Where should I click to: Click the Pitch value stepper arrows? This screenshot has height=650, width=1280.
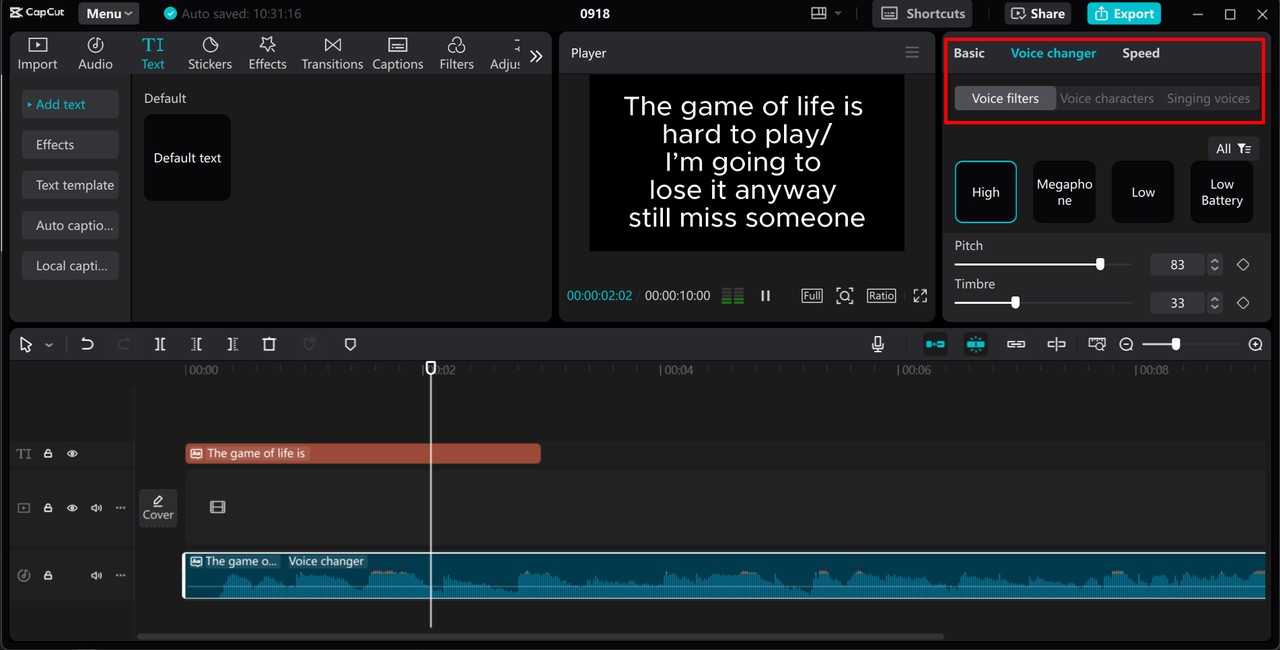coord(1215,265)
